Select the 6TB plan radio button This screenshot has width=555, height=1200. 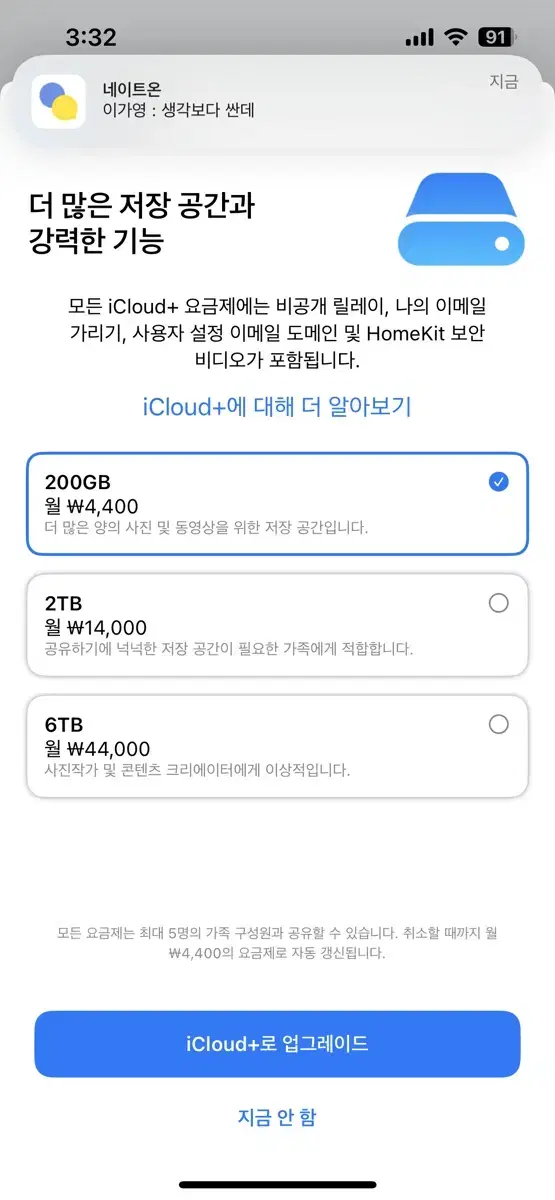498,725
